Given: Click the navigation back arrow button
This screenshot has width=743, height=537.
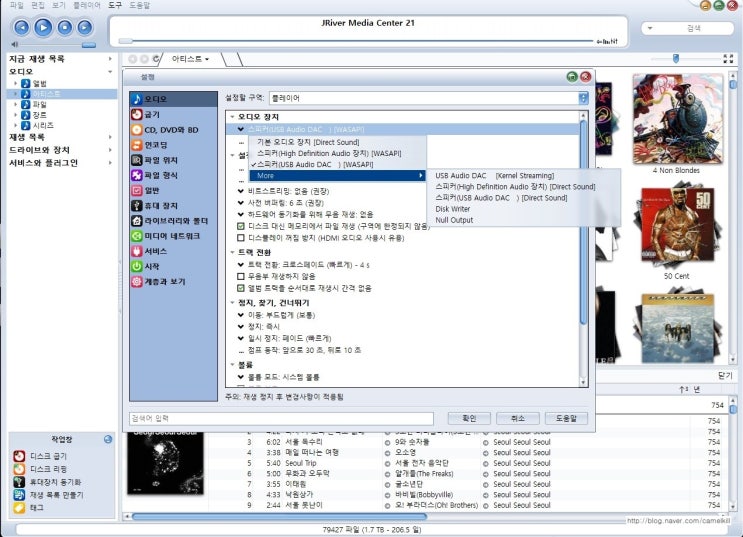Looking at the screenshot, I should click(133, 59).
